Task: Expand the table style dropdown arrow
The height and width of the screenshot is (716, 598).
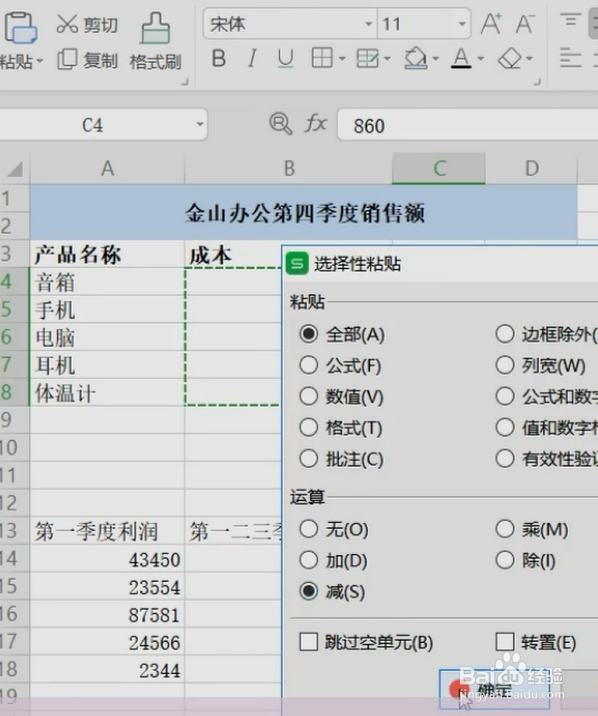Action: (x=387, y=58)
